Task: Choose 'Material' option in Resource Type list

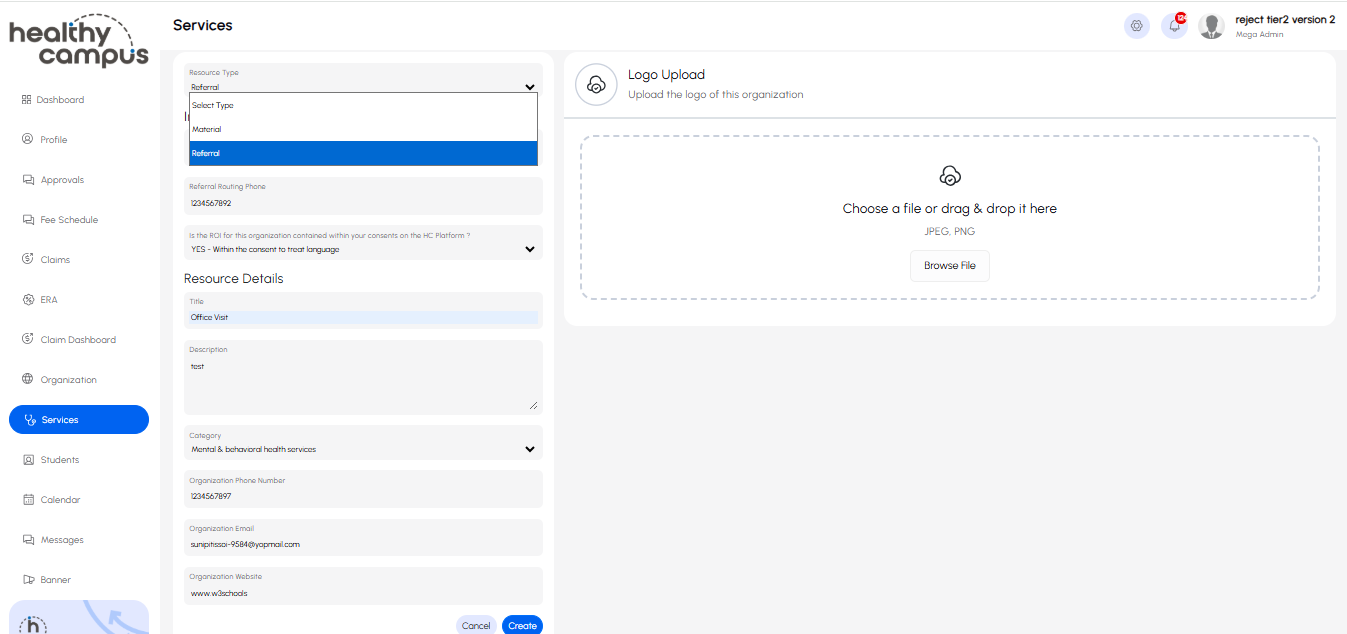Action: point(363,129)
